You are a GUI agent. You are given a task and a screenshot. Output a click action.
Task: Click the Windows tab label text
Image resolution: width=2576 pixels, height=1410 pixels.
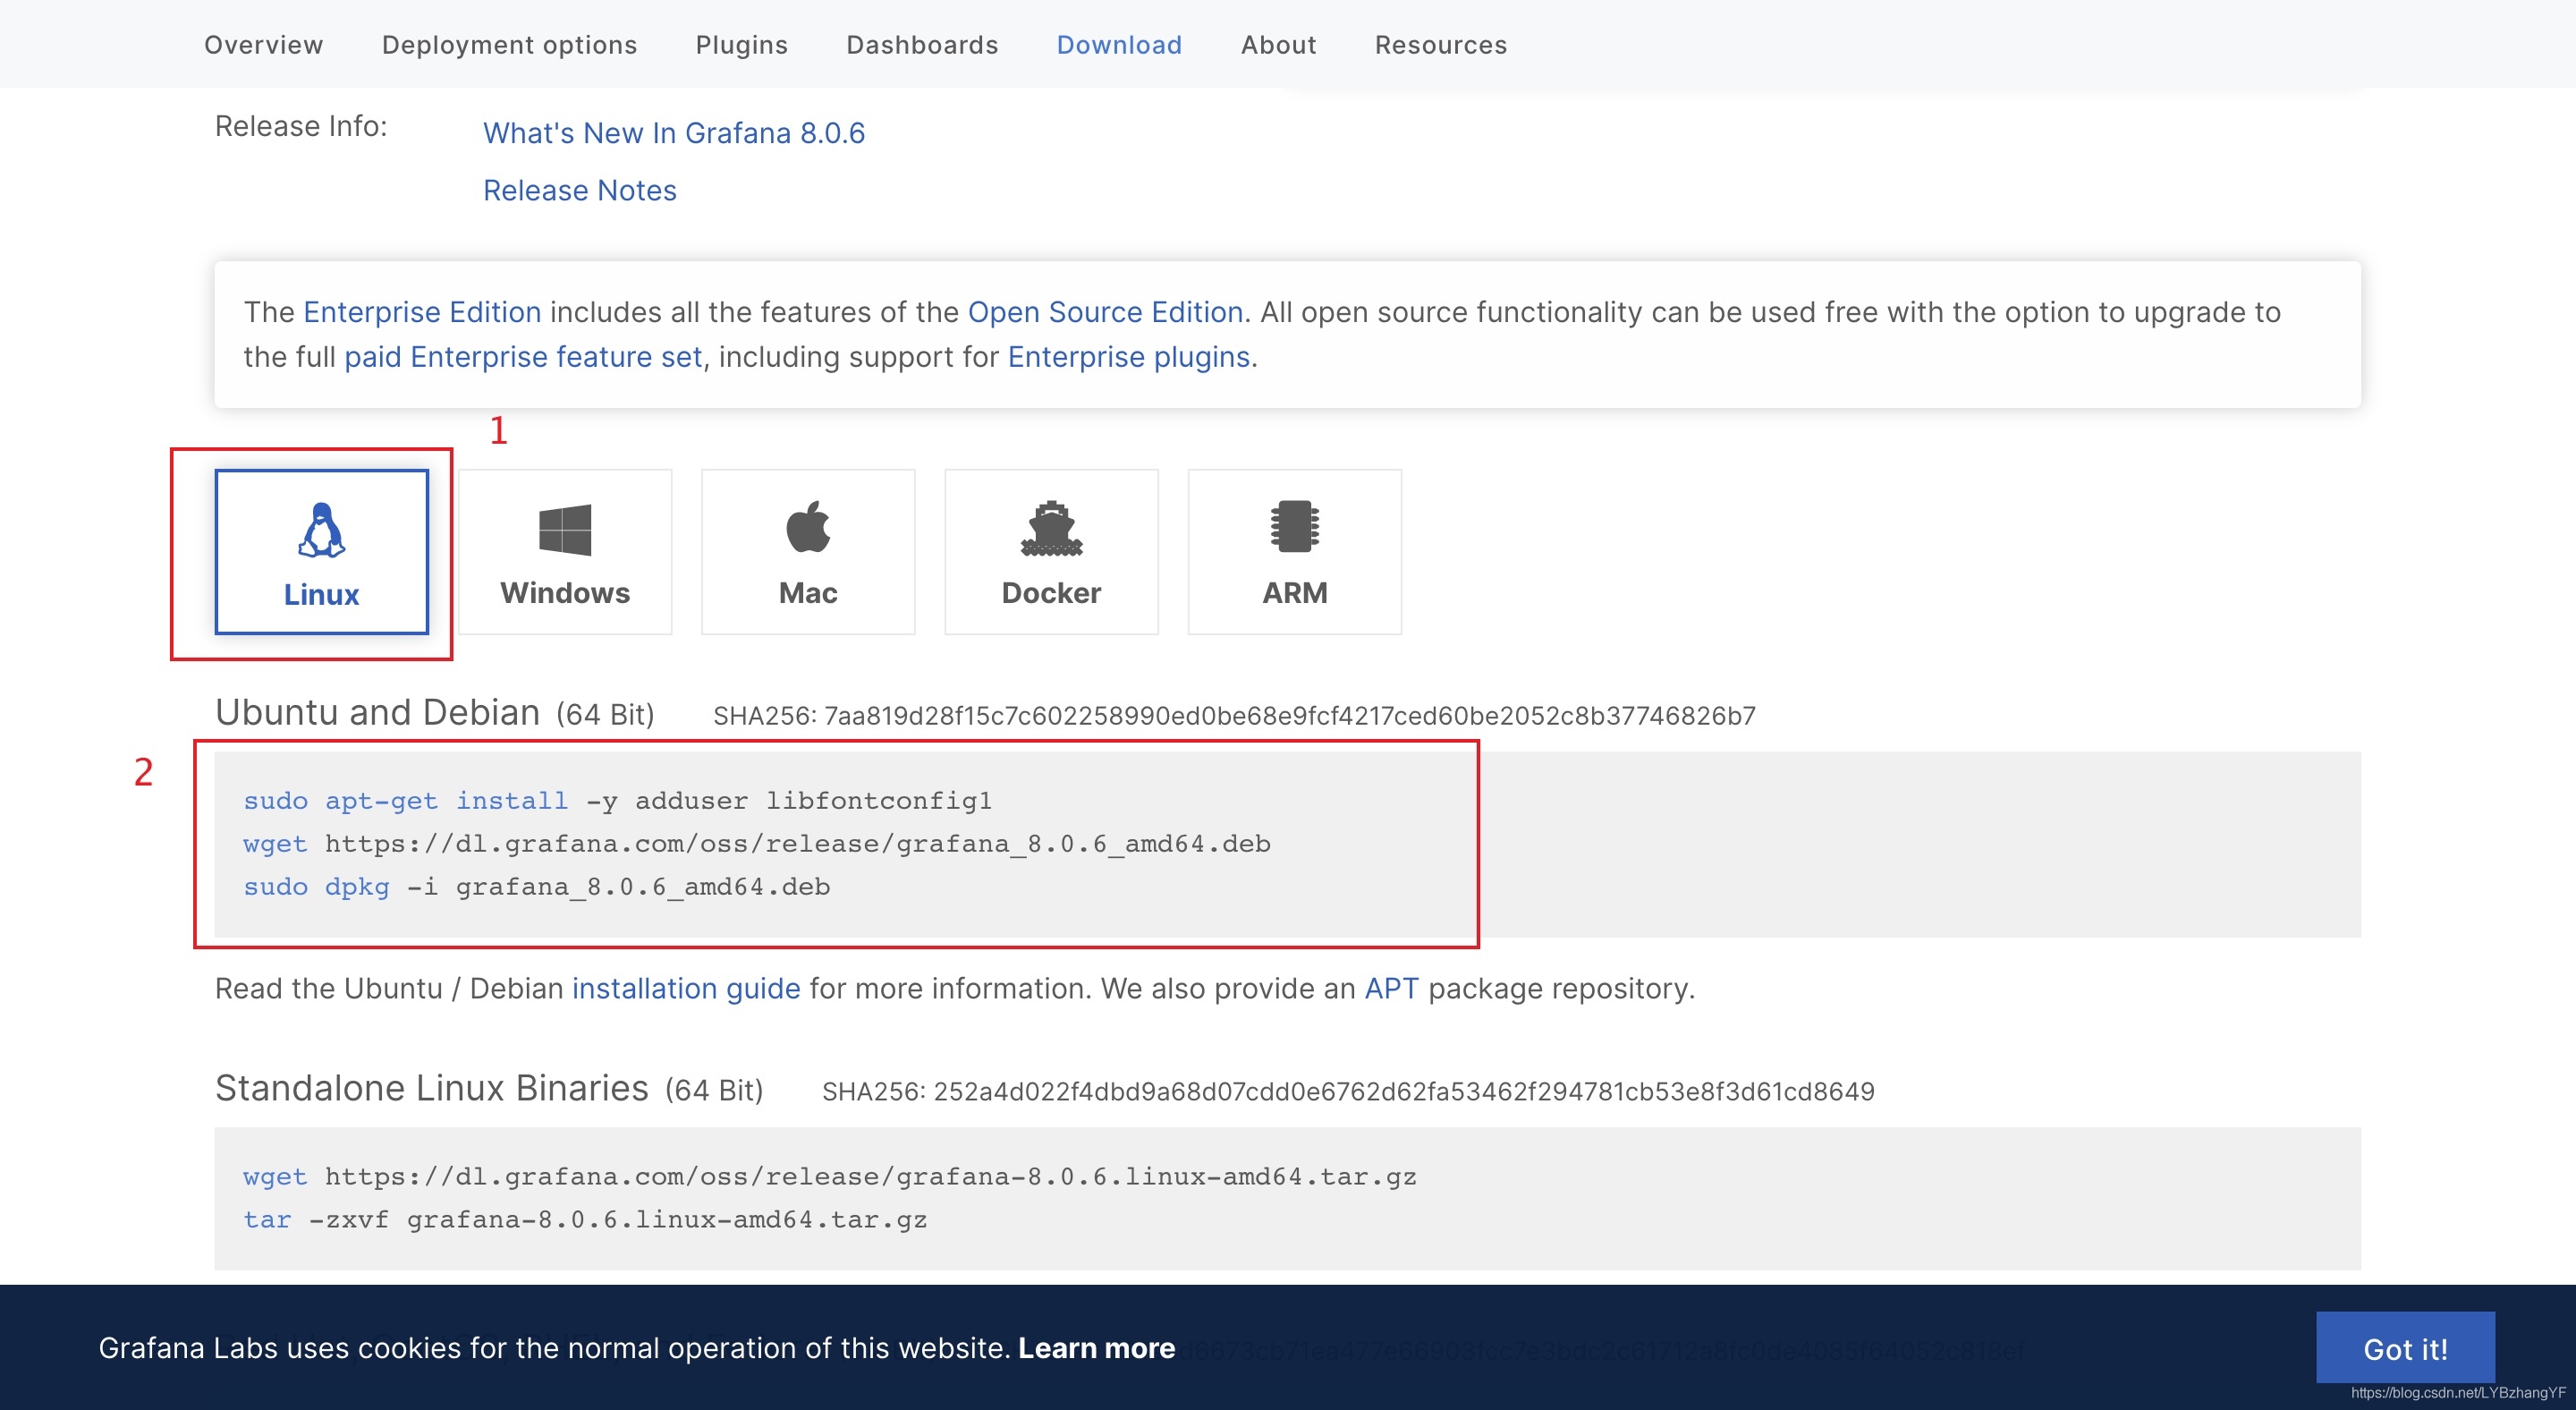pos(565,593)
